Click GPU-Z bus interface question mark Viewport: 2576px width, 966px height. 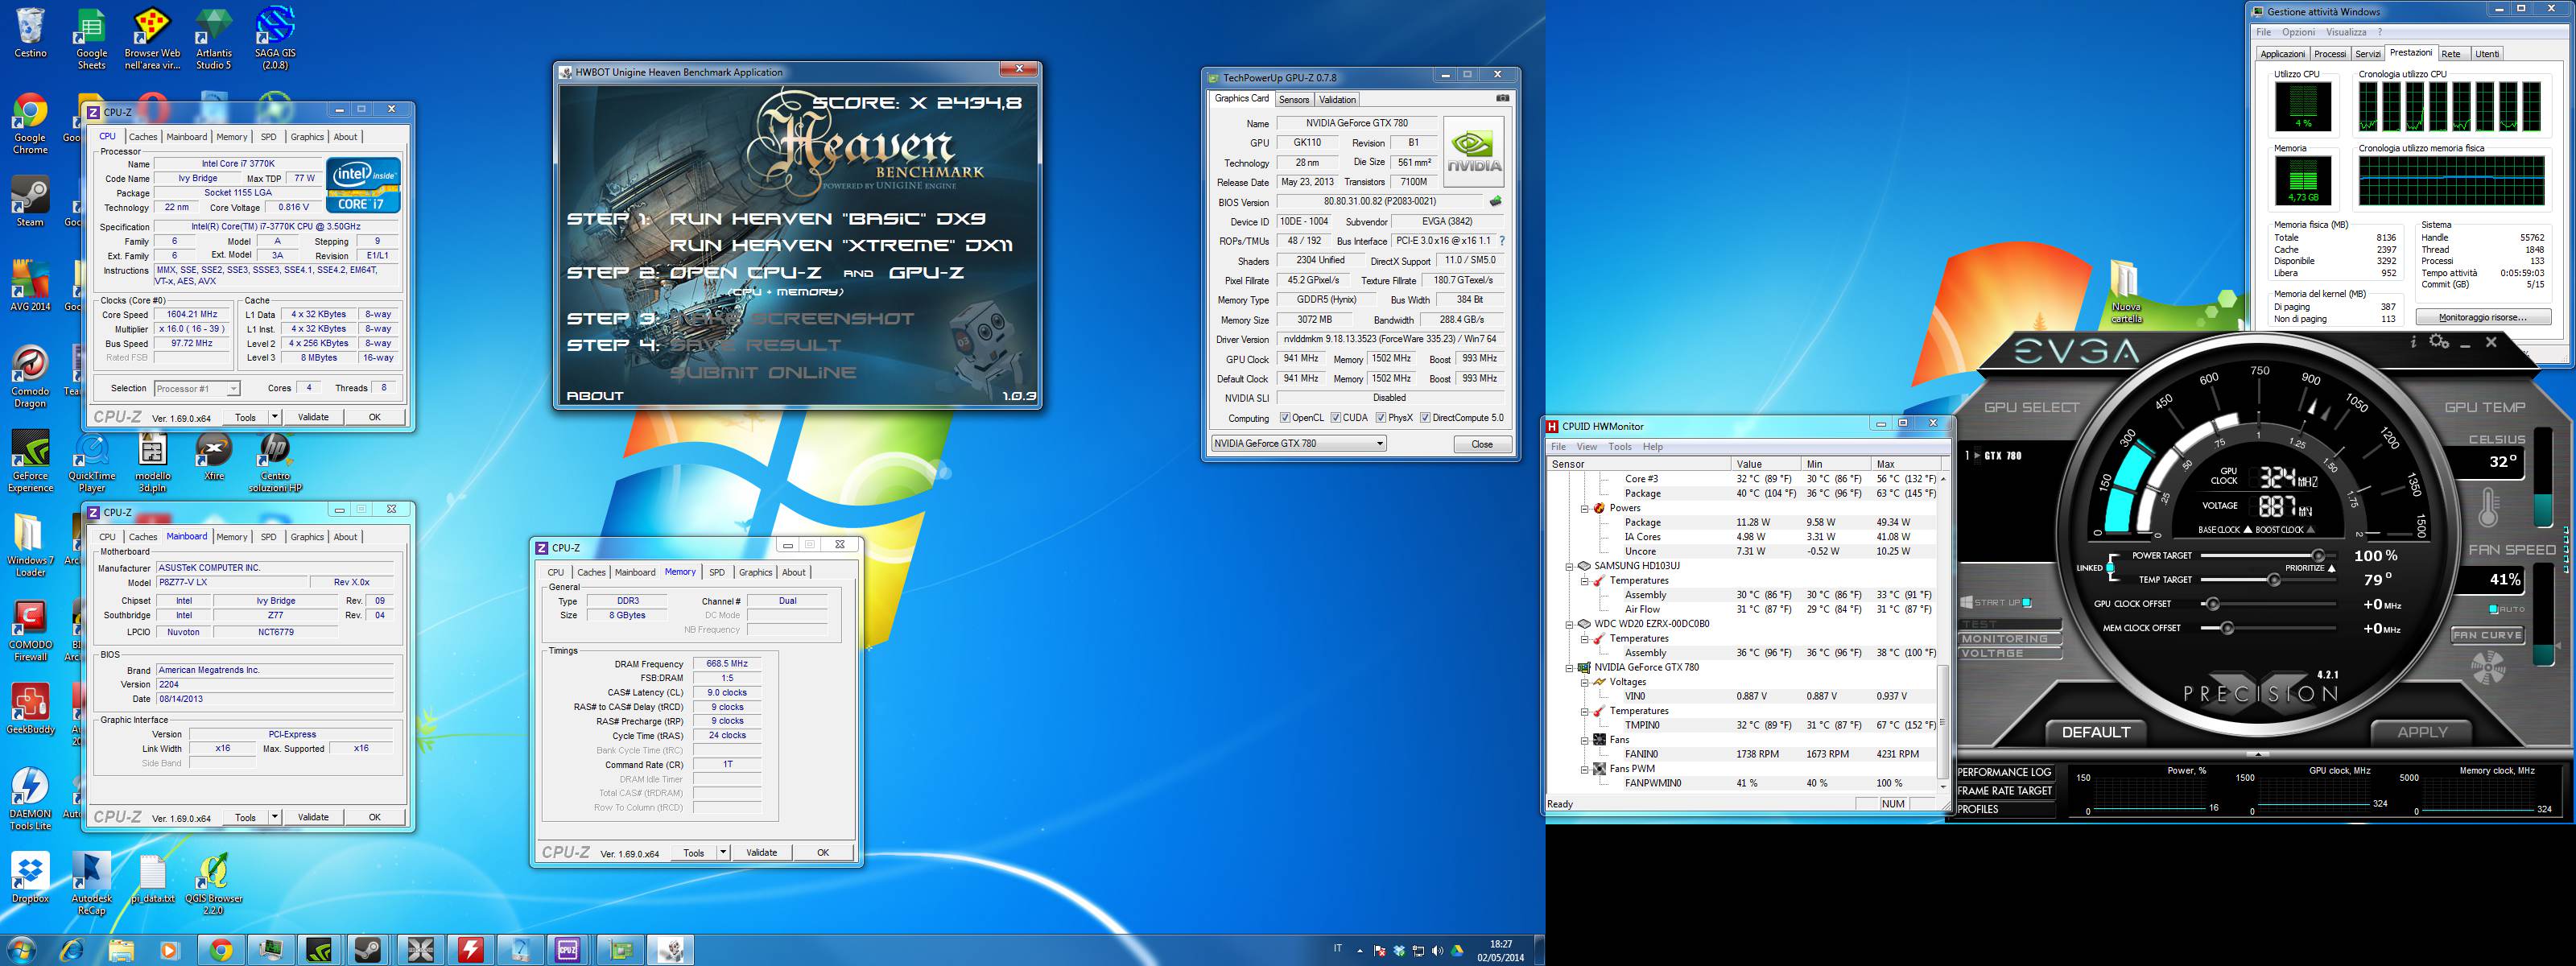point(1502,241)
